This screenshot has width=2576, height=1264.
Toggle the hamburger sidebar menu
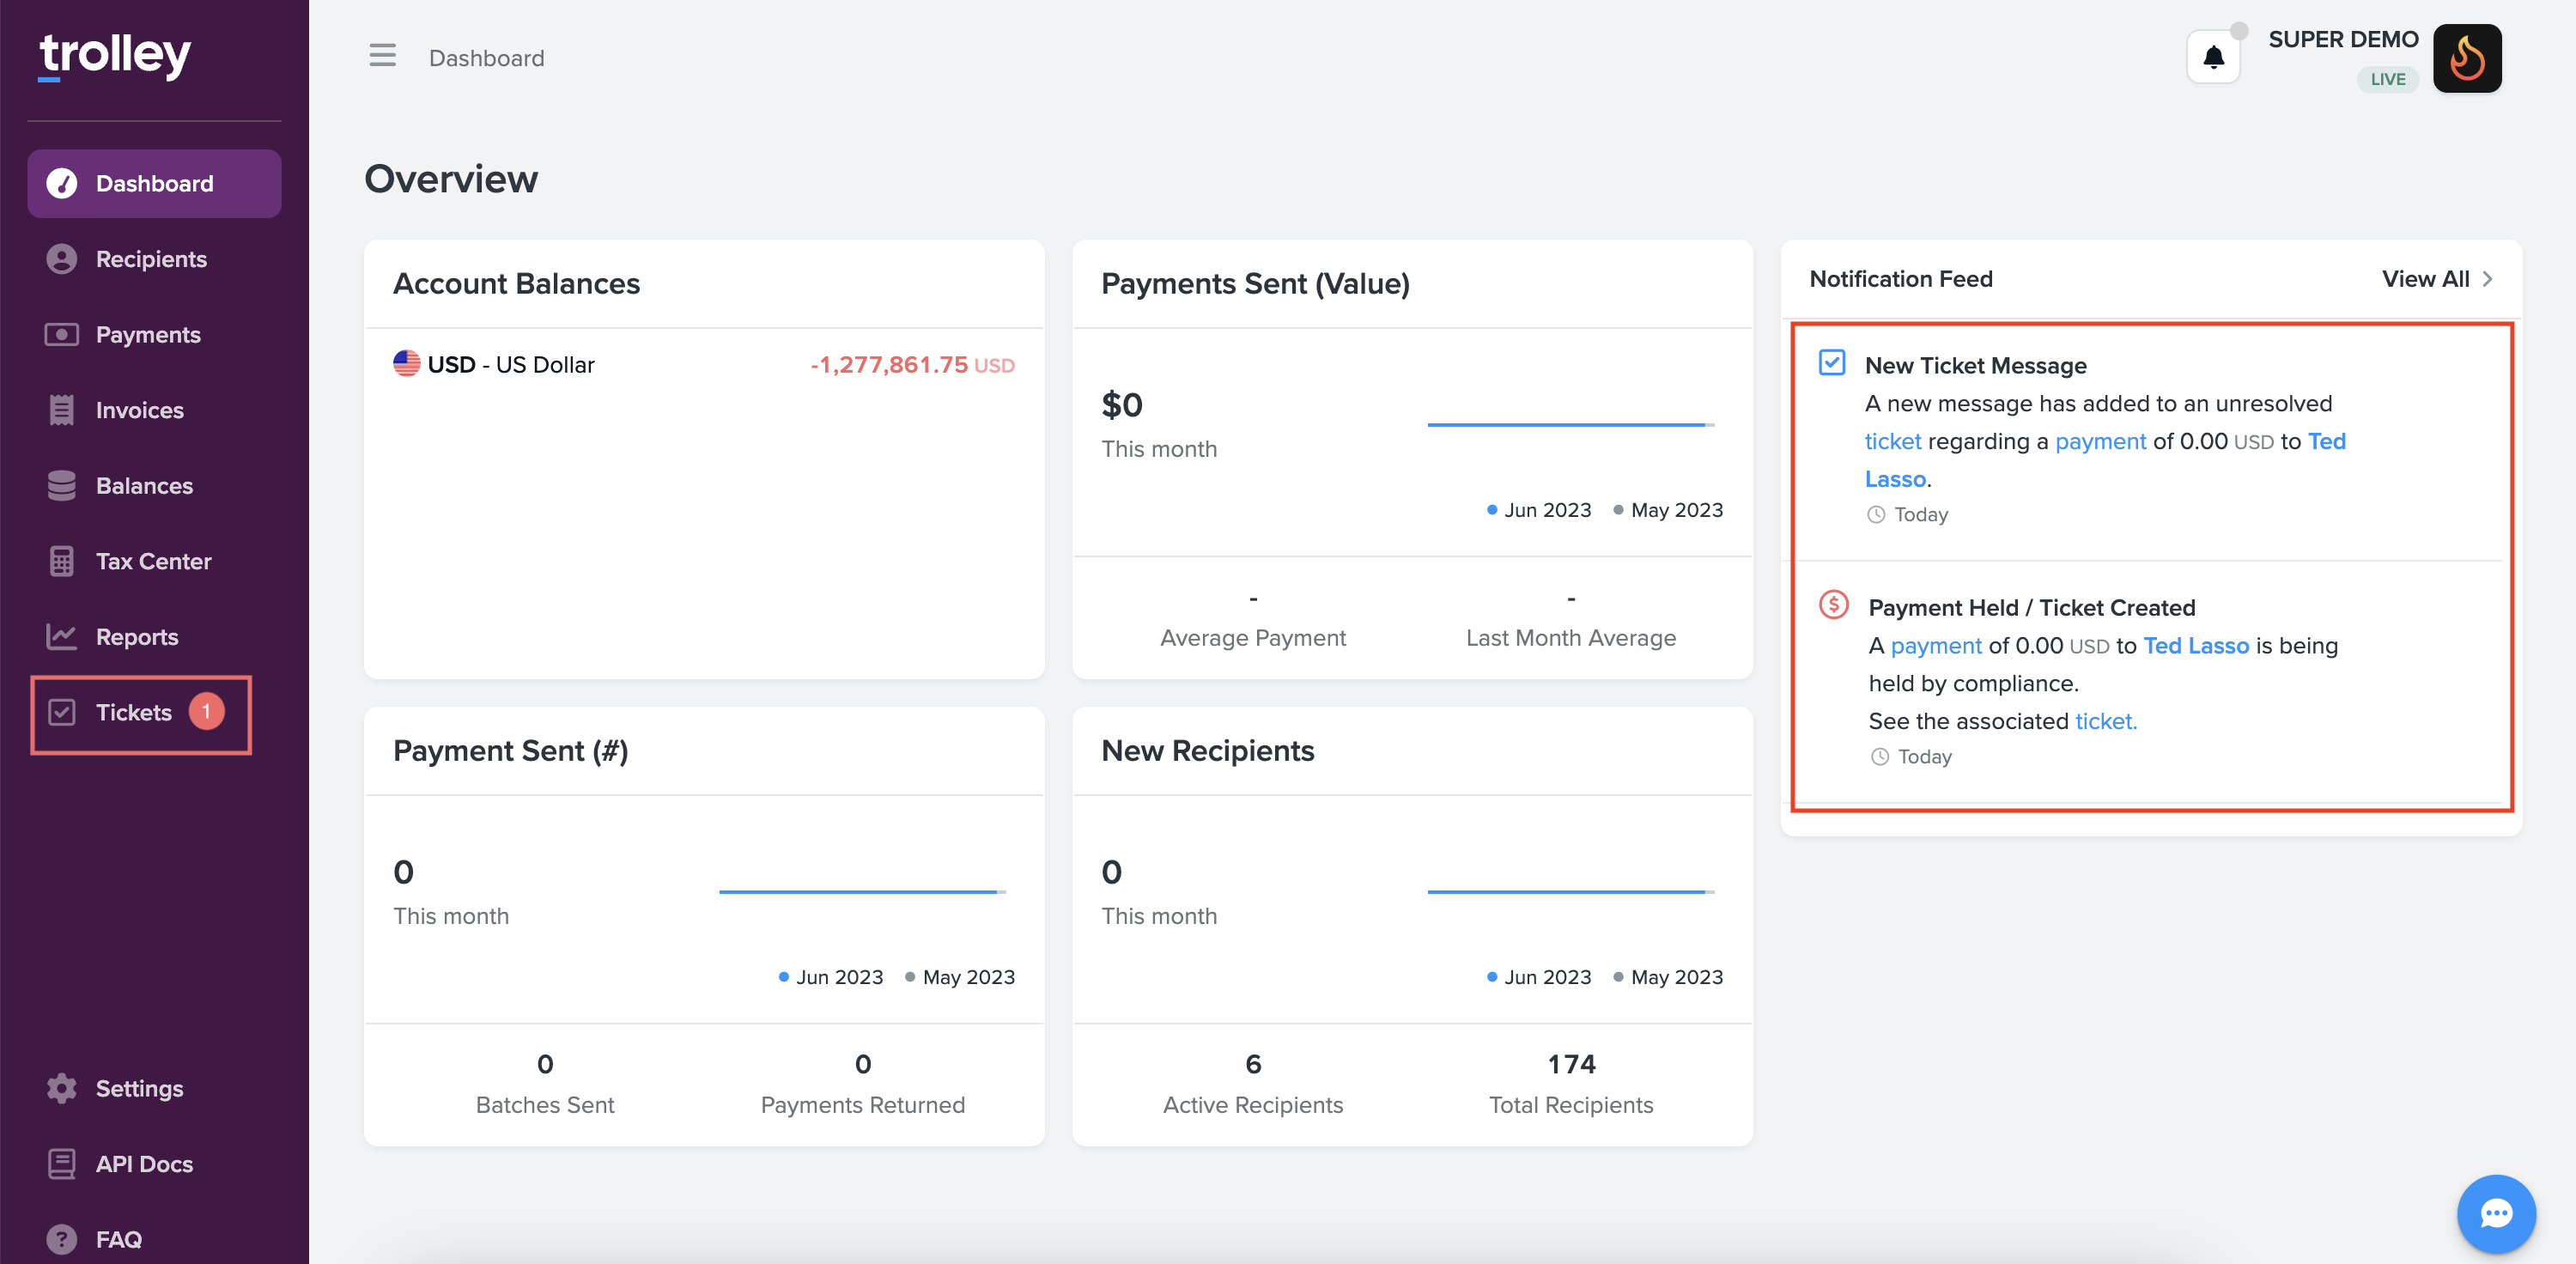(382, 56)
